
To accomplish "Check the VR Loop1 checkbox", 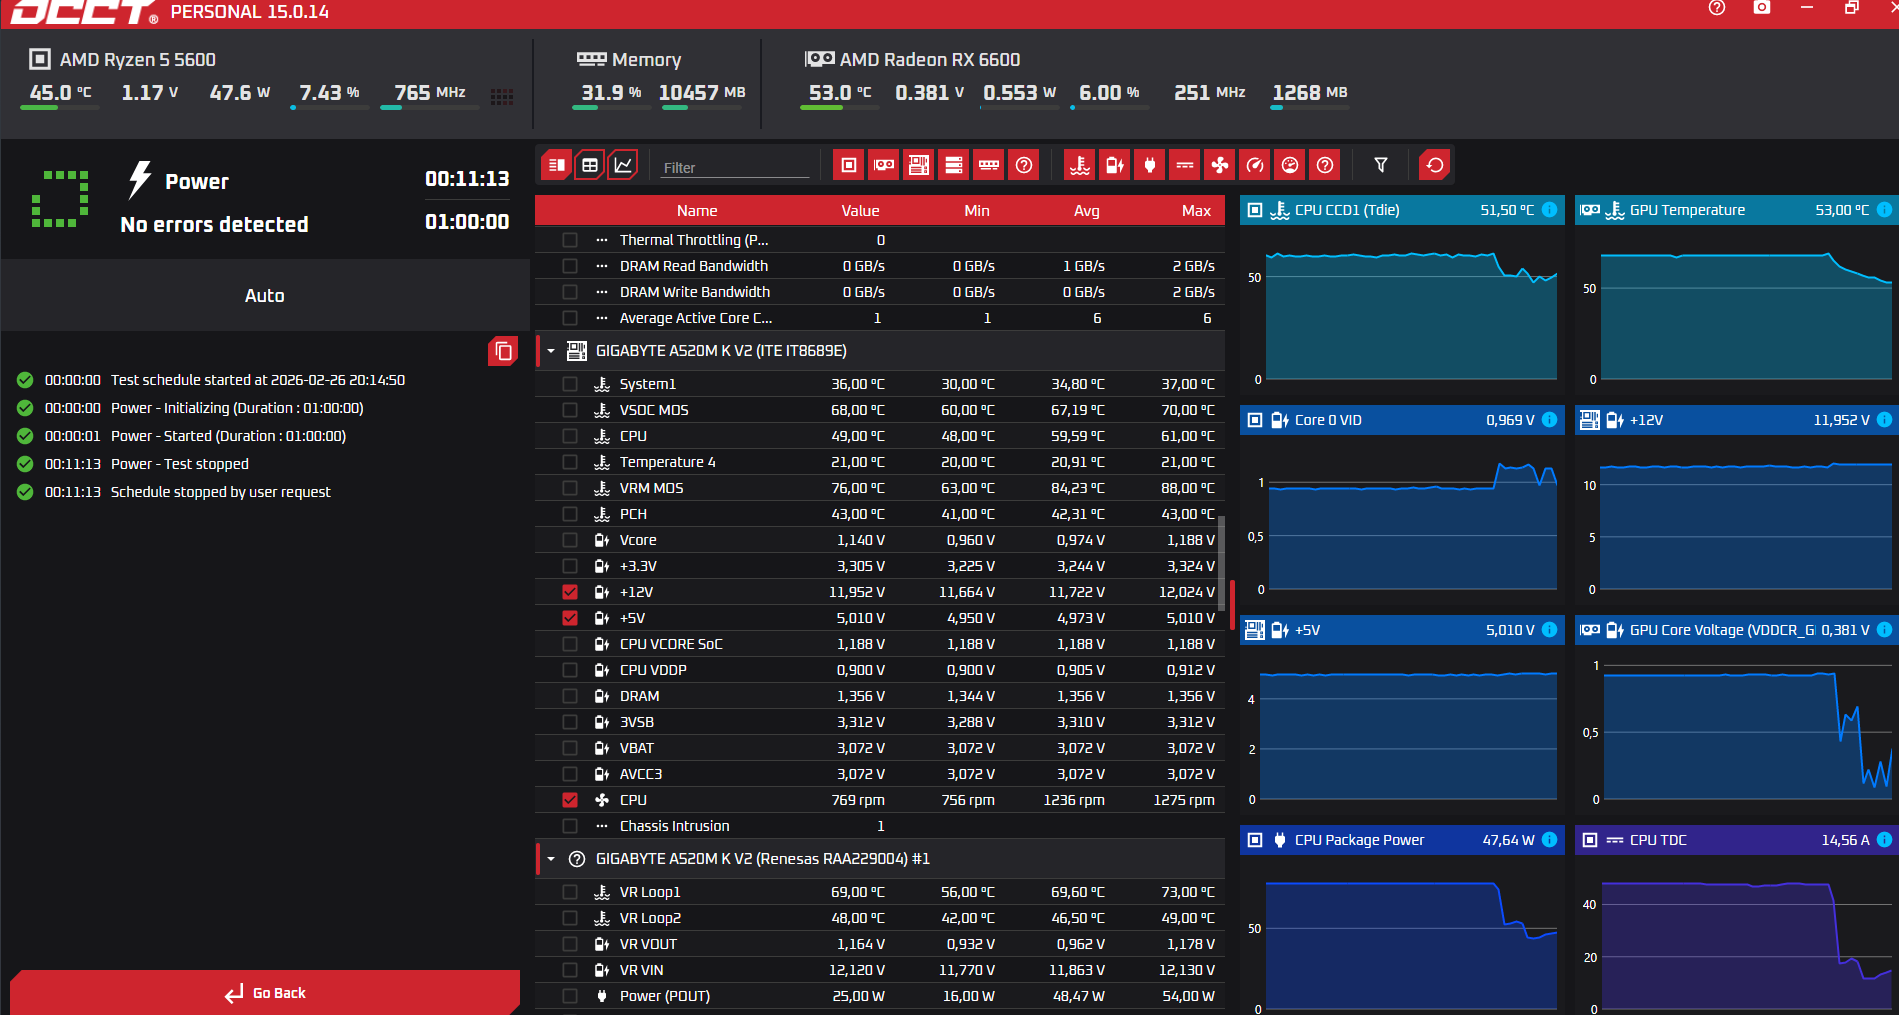I will tap(570, 892).
